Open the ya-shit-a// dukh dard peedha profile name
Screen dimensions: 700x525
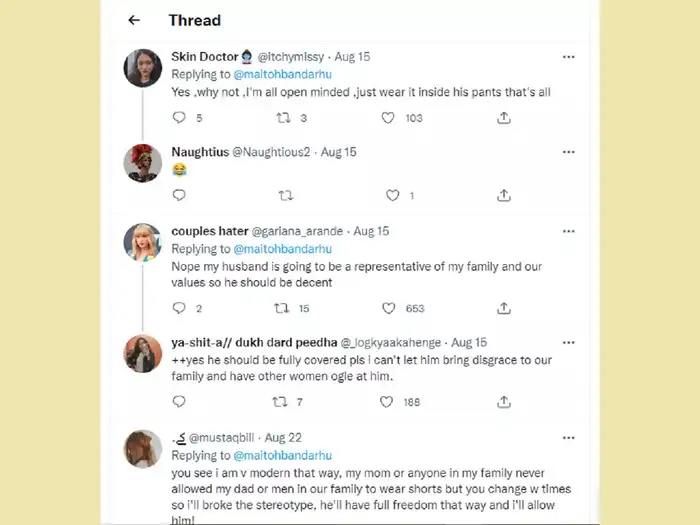(x=254, y=342)
